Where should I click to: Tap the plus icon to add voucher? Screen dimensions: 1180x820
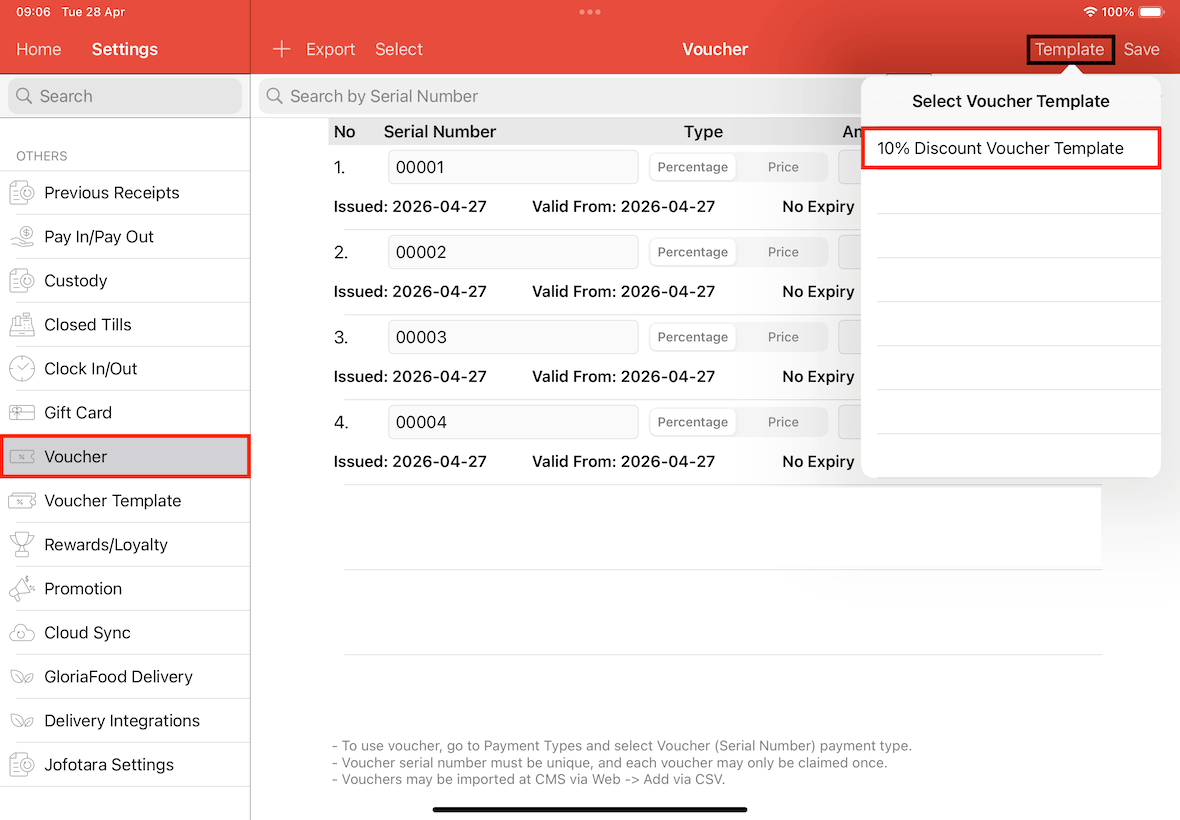281,50
